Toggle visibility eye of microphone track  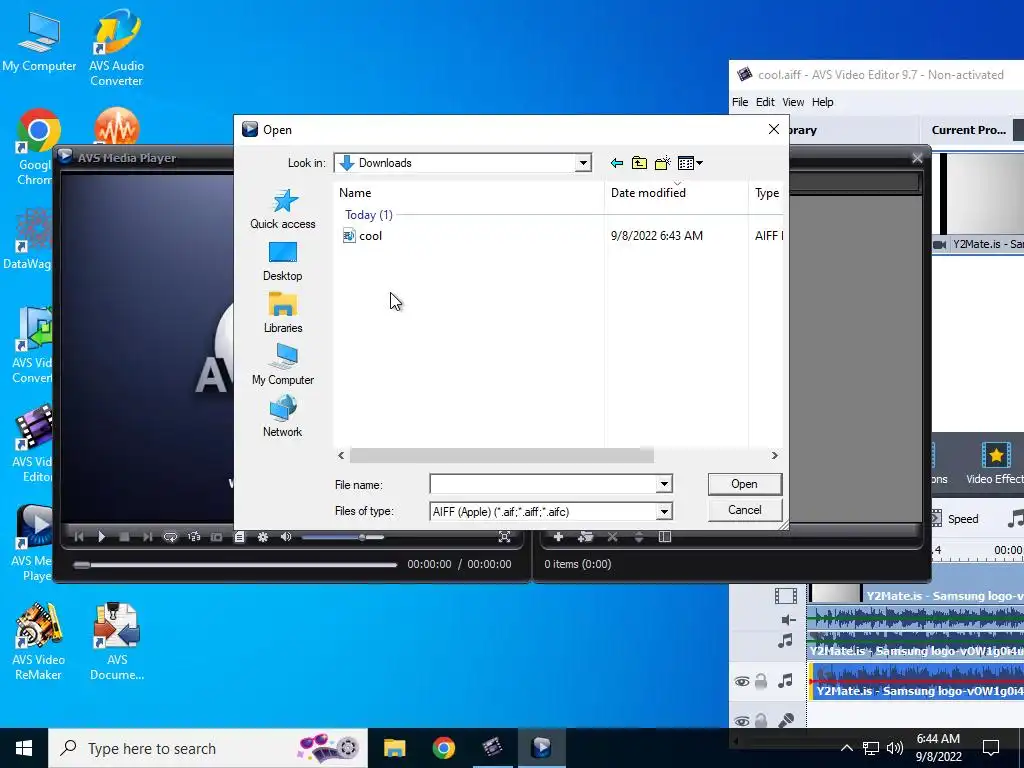tap(742, 721)
